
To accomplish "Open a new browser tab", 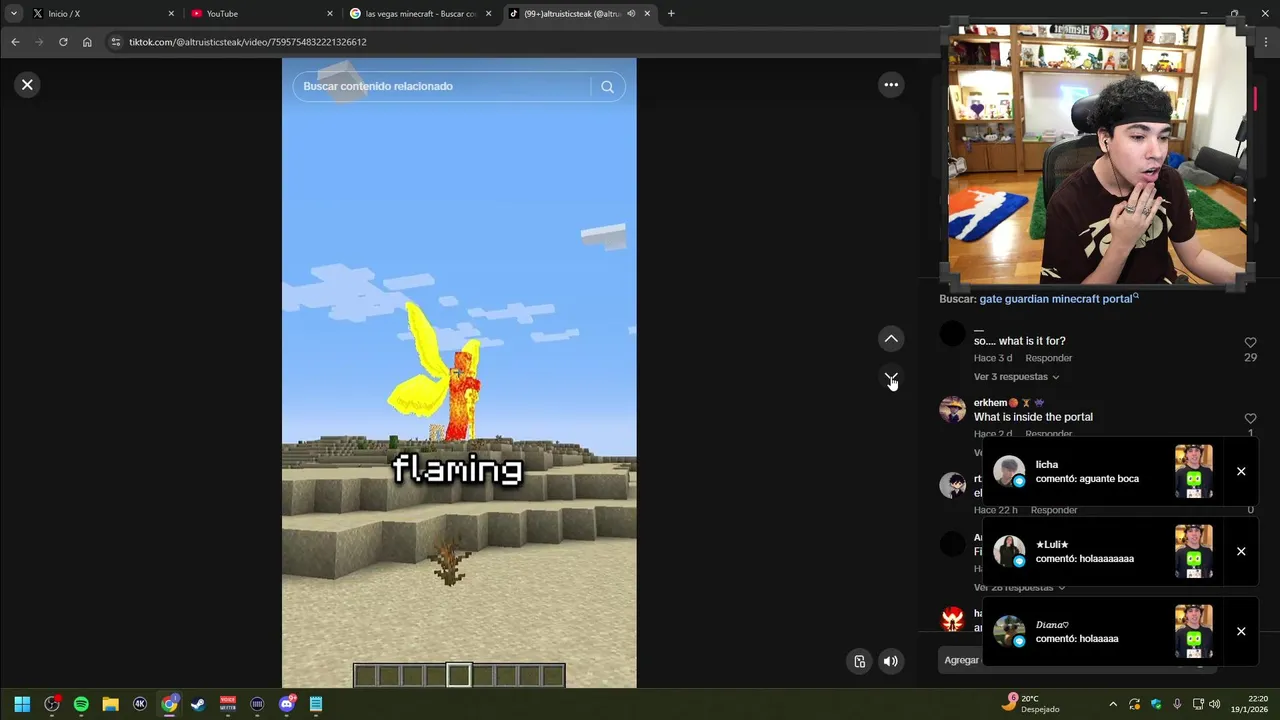I will [671, 14].
